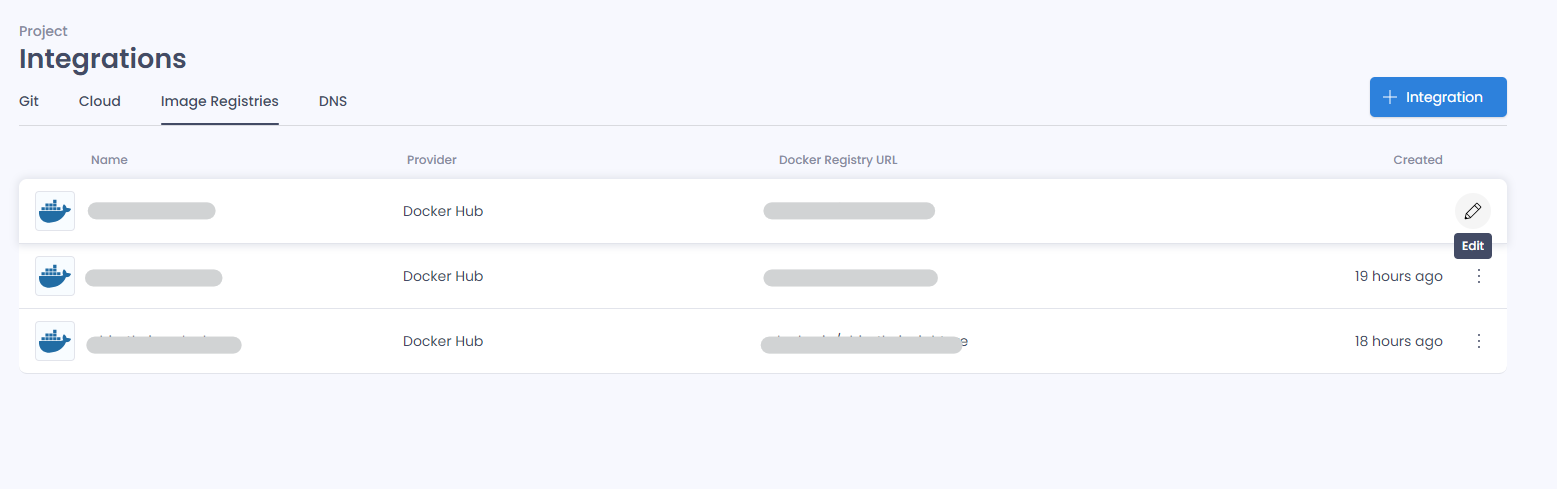Click the 19 hours ago timestamp

point(1399,276)
